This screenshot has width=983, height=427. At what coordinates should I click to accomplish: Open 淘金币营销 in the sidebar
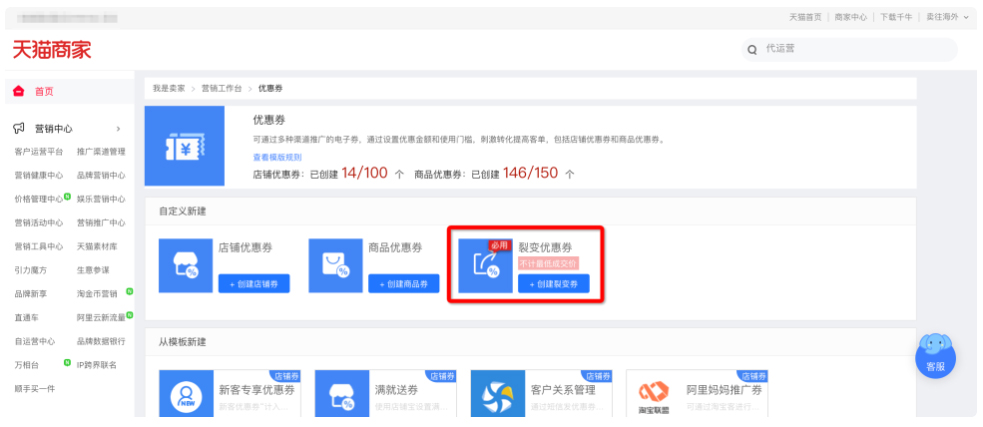tap(97, 294)
